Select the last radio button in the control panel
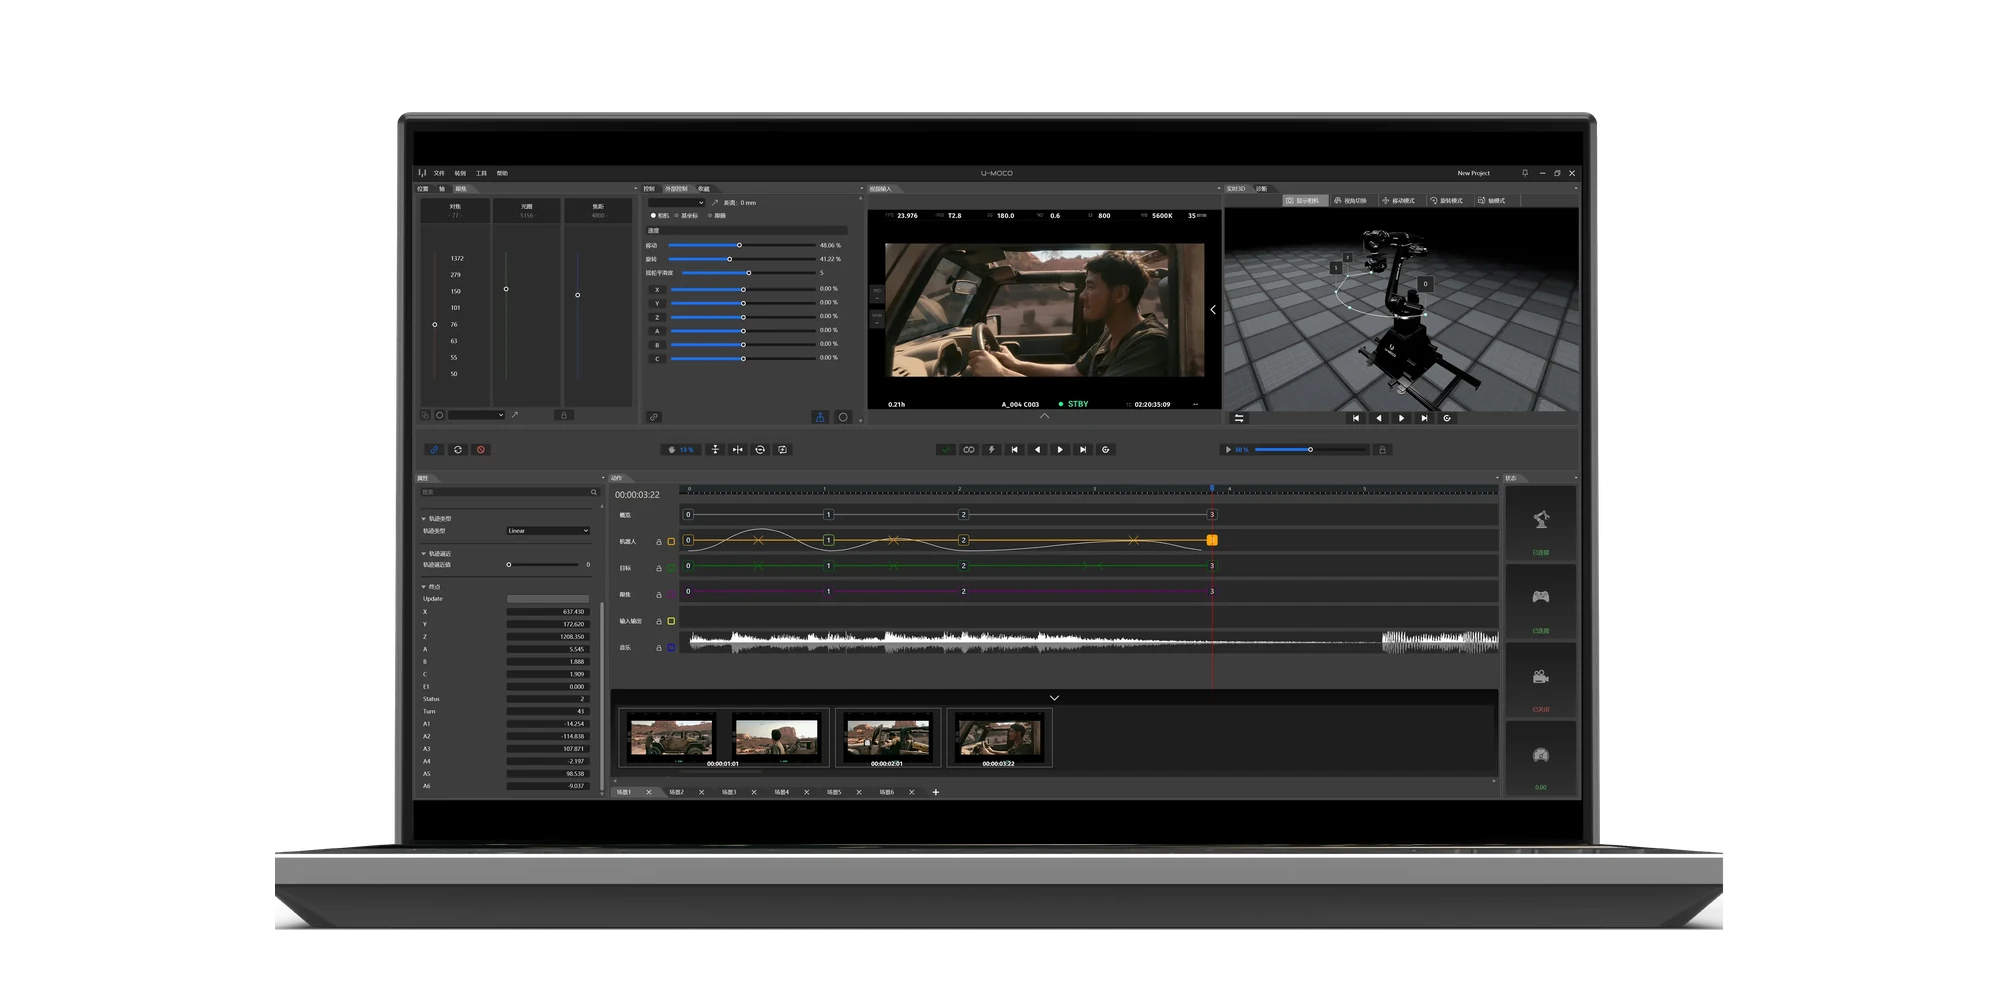Viewport: 2000px width, 1000px height. point(710,216)
